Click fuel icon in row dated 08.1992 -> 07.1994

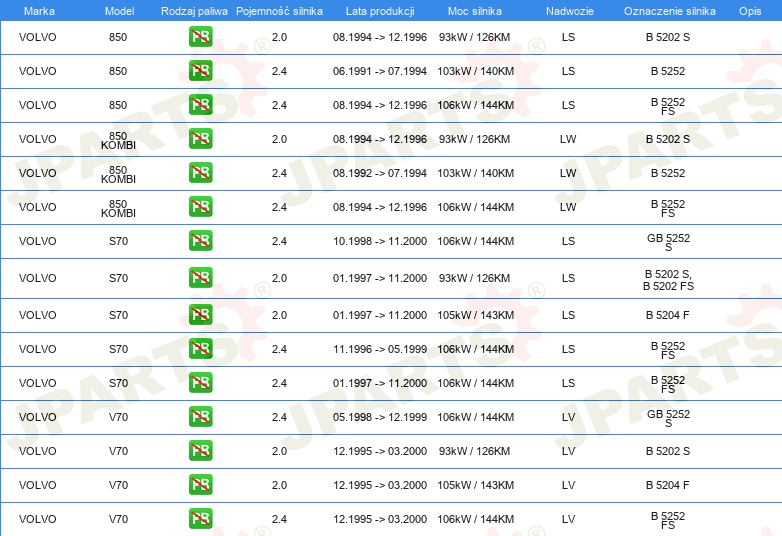[x=200, y=173]
